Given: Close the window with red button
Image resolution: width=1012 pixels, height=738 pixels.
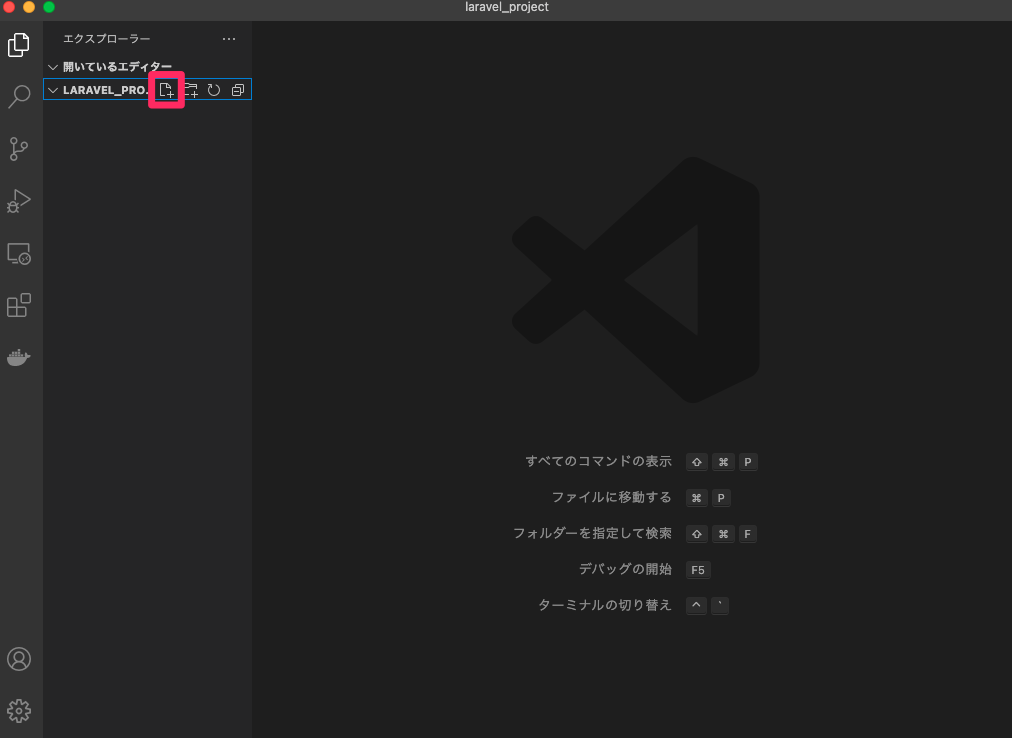Looking at the screenshot, I should click(x=9, y=7).
